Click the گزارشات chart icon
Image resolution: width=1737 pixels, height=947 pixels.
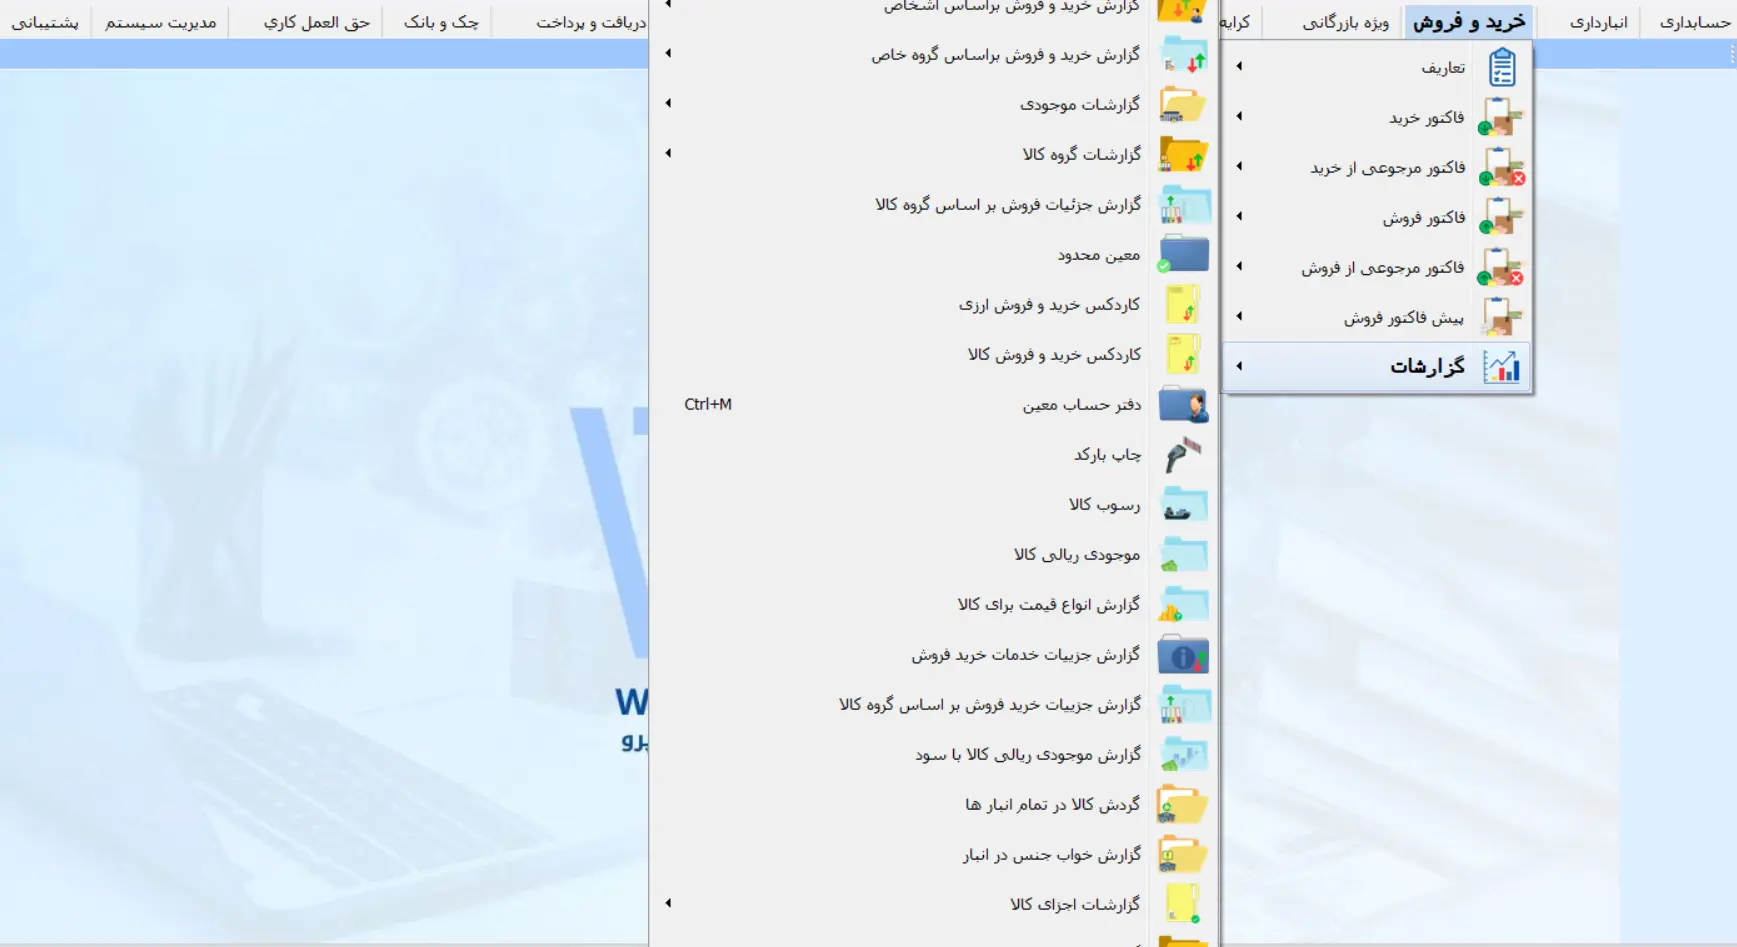point(1501,367)
